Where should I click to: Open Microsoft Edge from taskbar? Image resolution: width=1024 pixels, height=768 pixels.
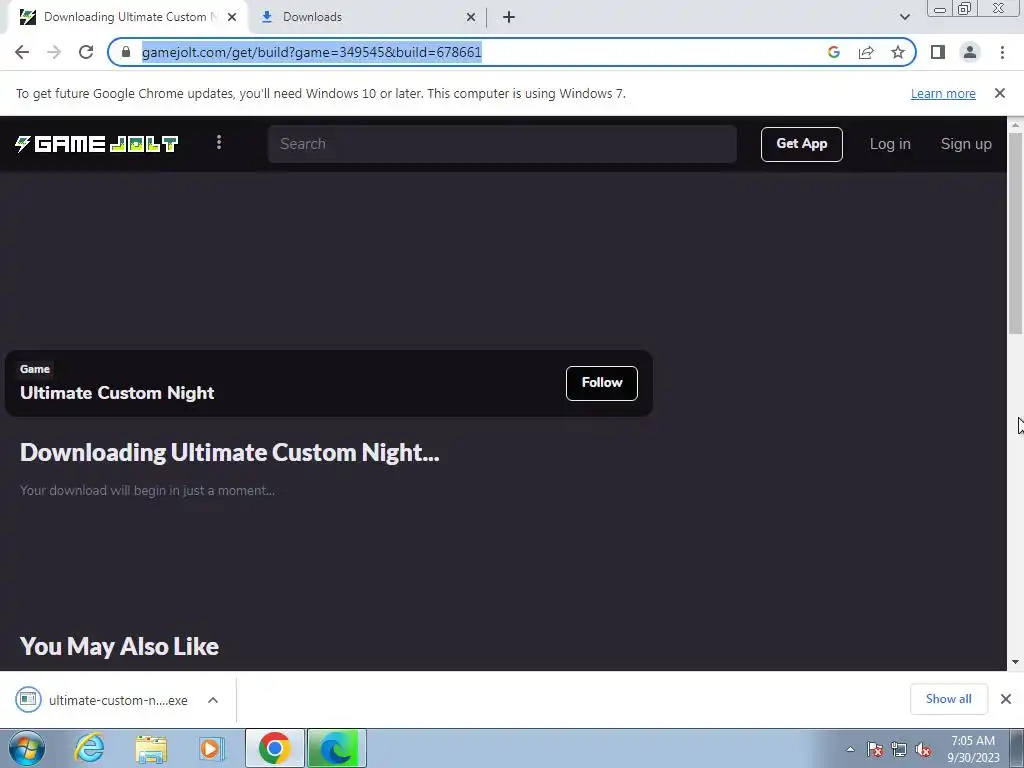pos(336,748)
